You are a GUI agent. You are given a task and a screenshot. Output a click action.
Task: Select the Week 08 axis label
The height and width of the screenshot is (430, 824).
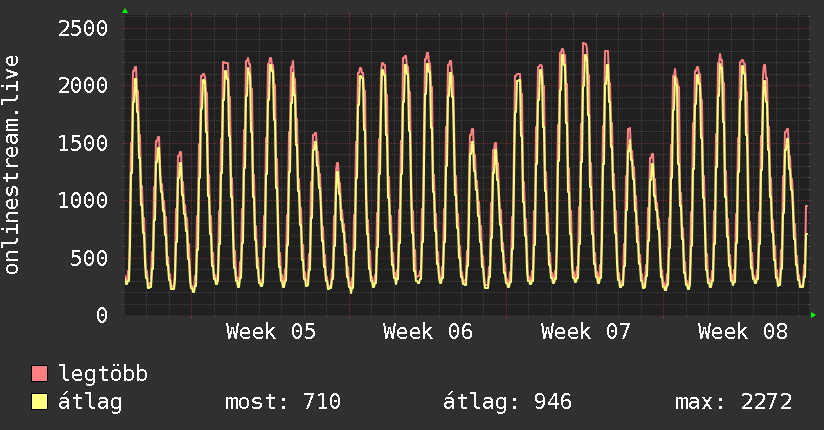pos(742,332)
